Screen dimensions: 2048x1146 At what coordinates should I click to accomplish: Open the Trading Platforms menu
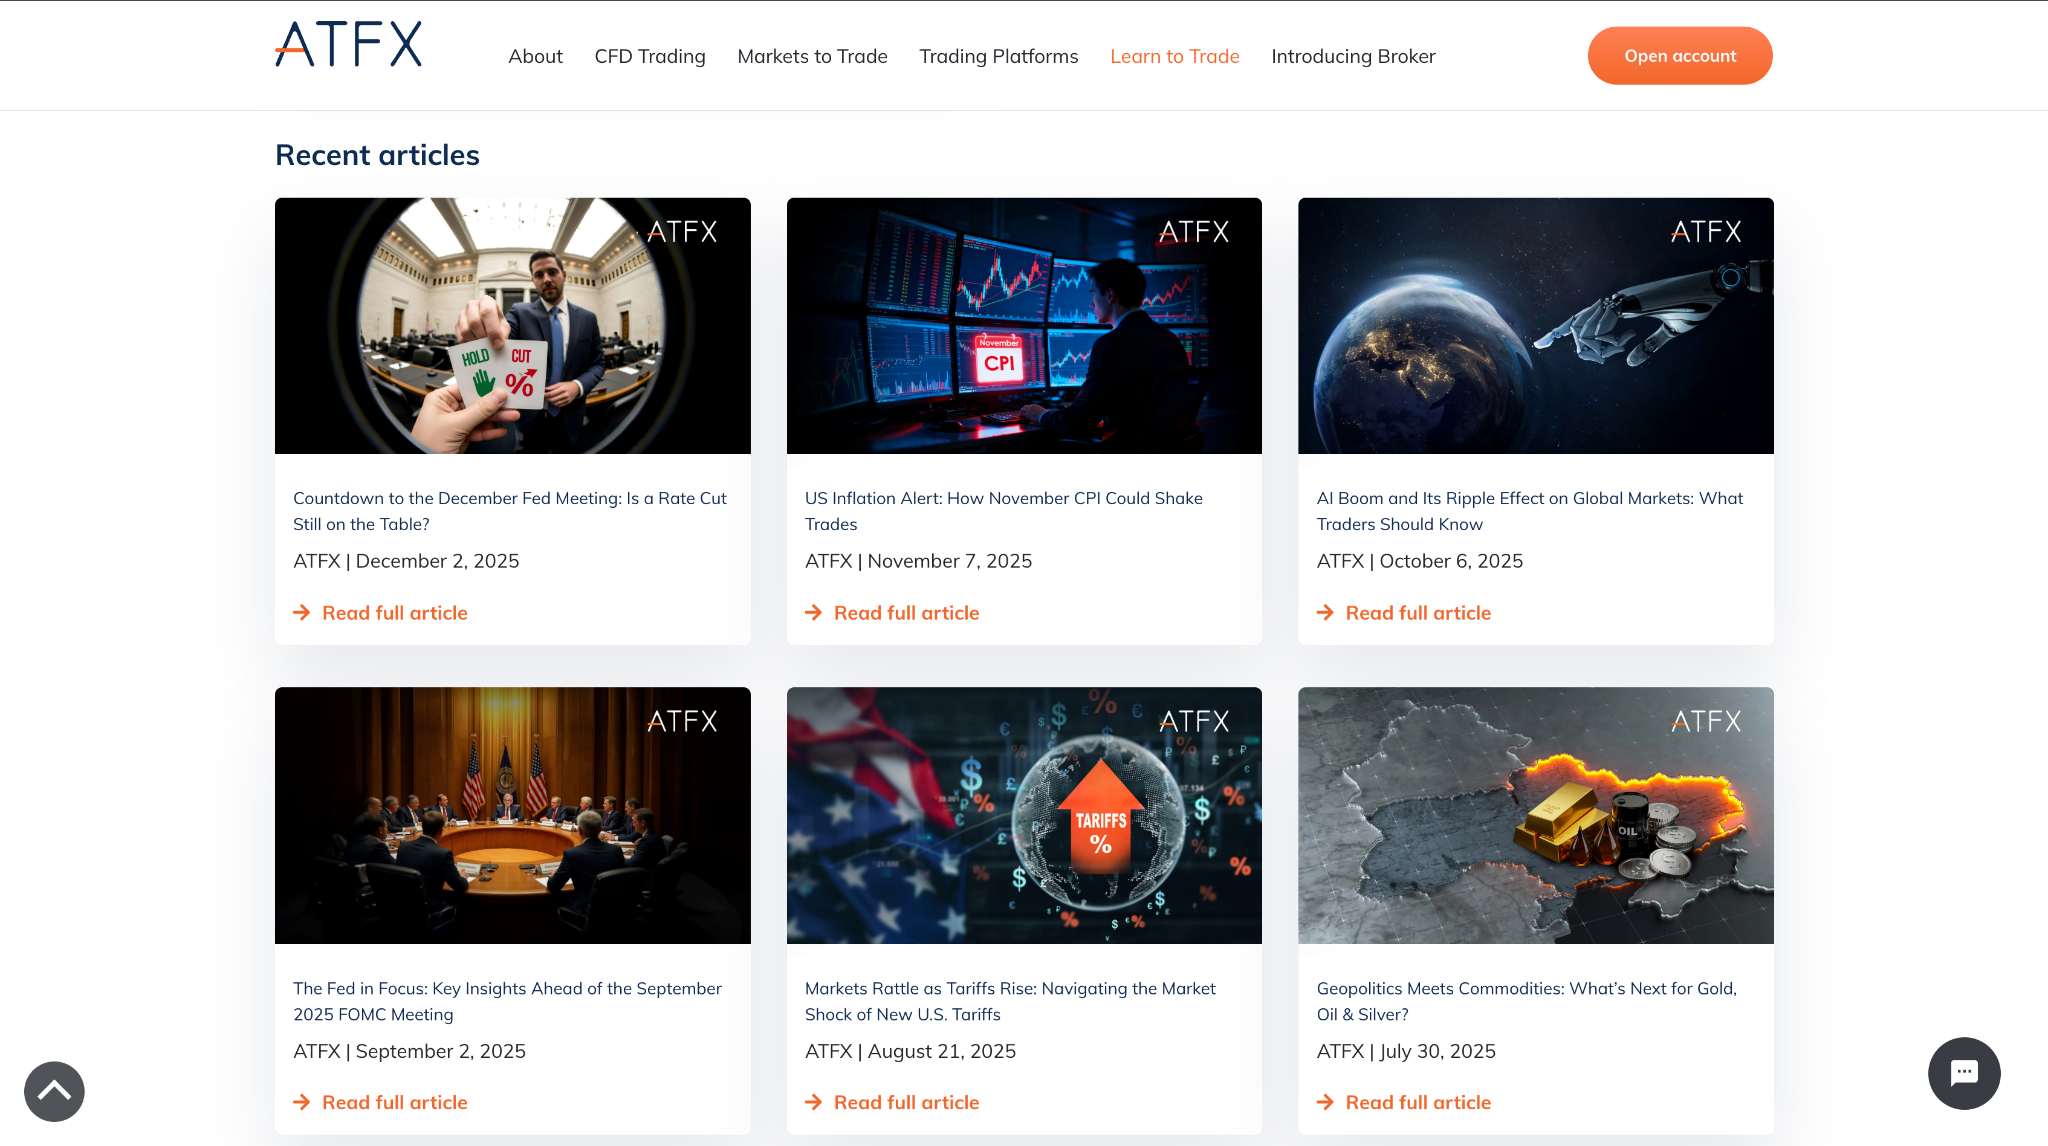tap(998, 56)
